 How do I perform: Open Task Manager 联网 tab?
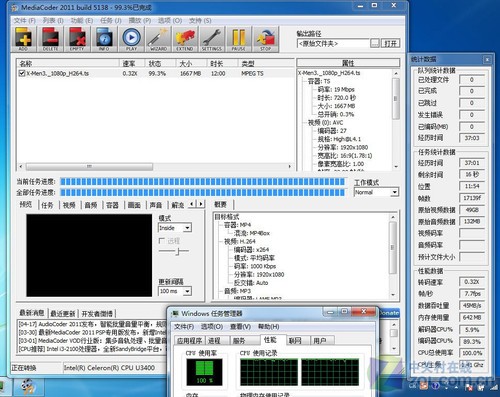click(295, 341)
